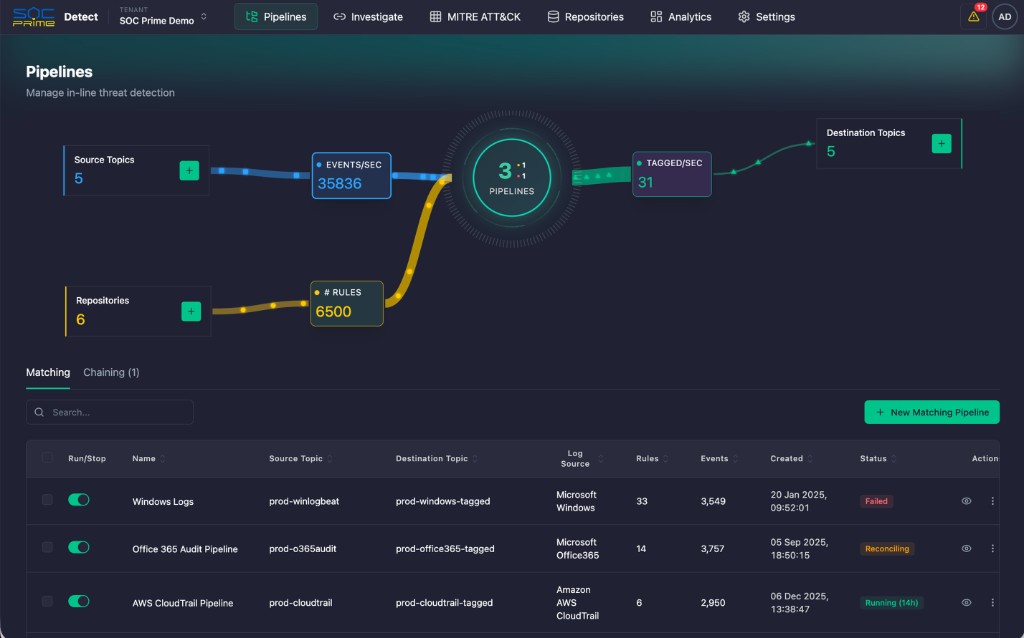Click the Running (14h) status badge

point(891,603)
